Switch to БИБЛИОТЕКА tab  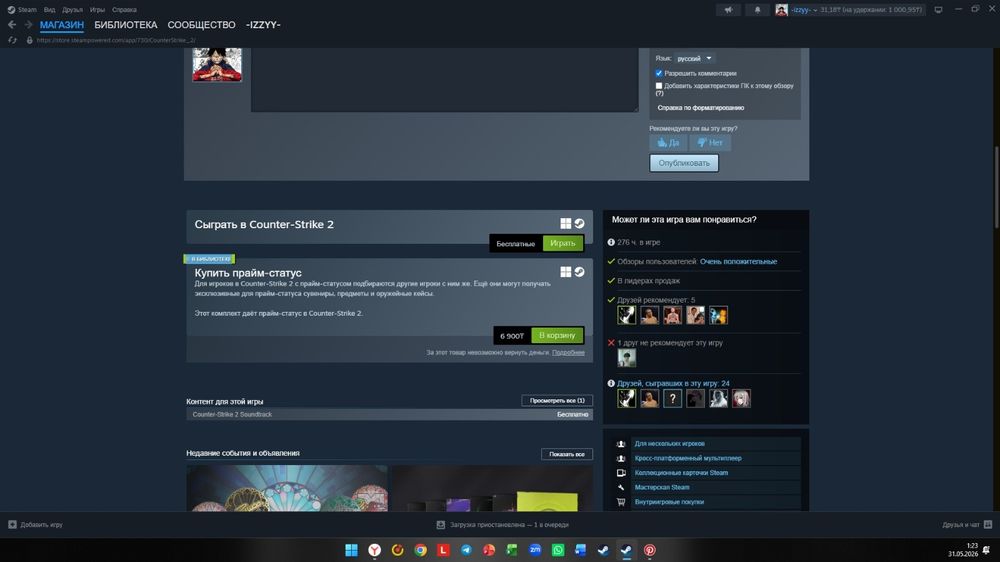126,25
